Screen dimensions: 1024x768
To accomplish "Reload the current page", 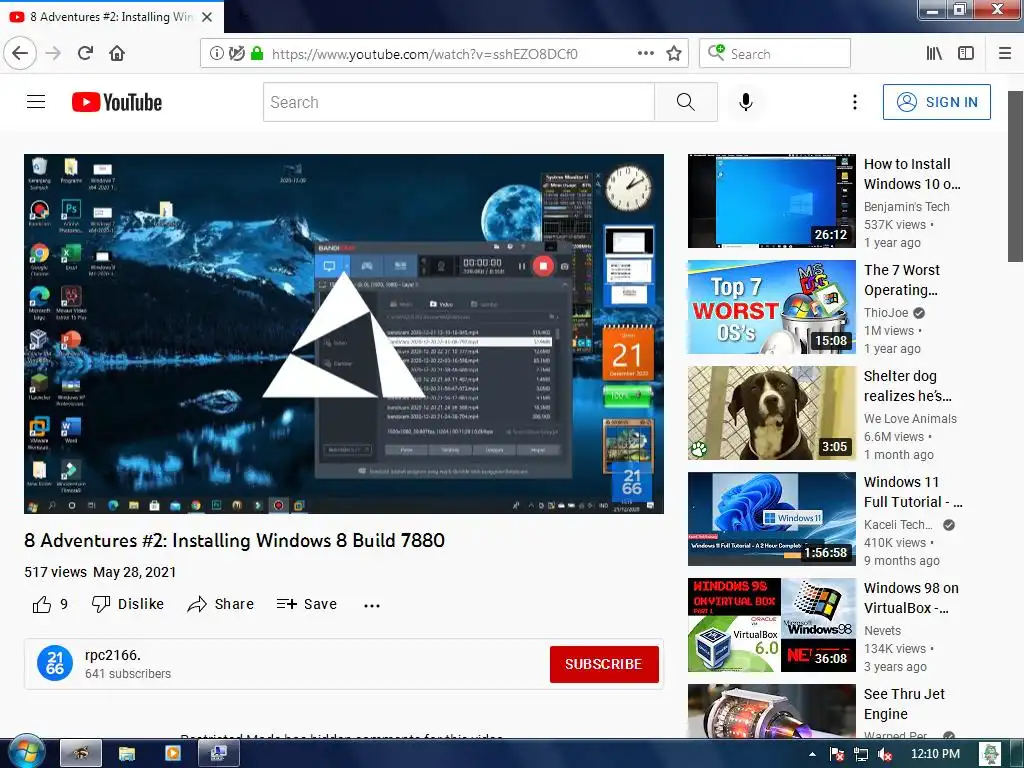I will coord(85,53).
